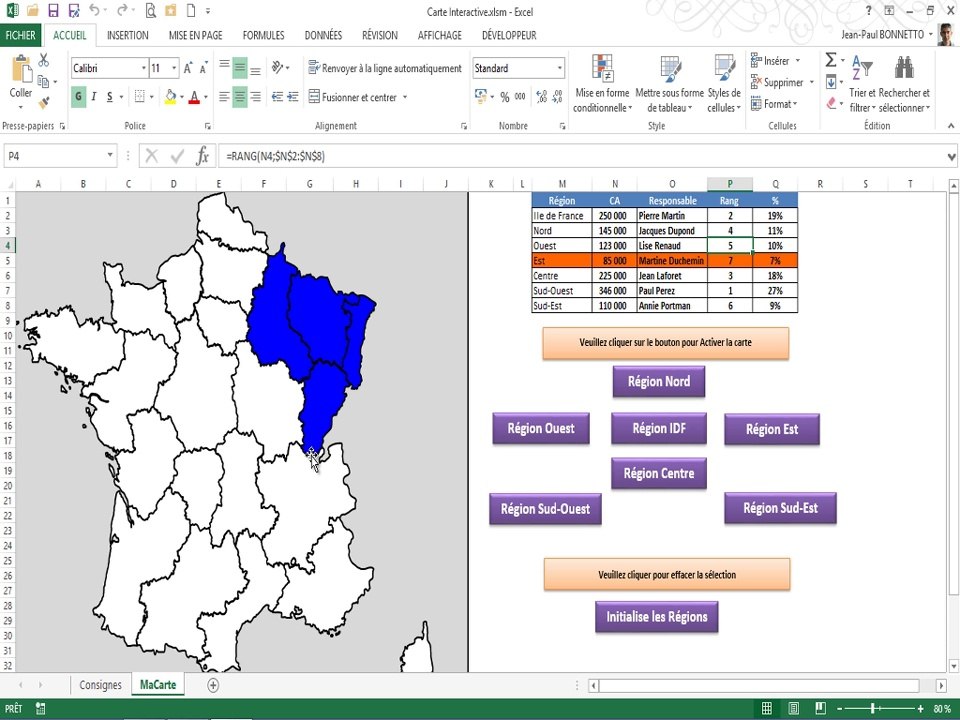
Task: Click the Région IDF button
Action: (x=659, y=429)
